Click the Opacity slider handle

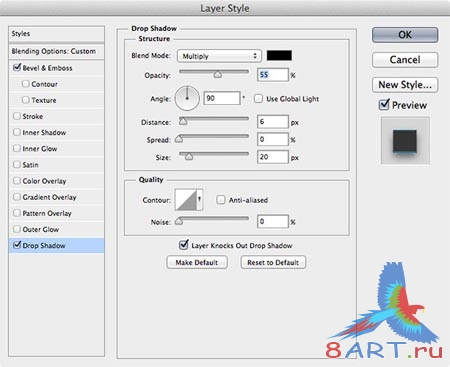point(218,74)
